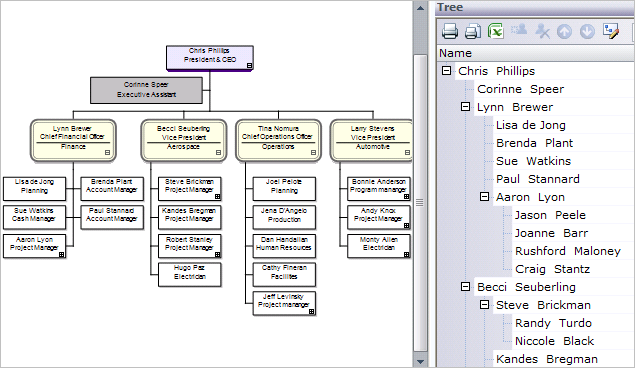Collapse the Chris Phillips tree node

446,71
